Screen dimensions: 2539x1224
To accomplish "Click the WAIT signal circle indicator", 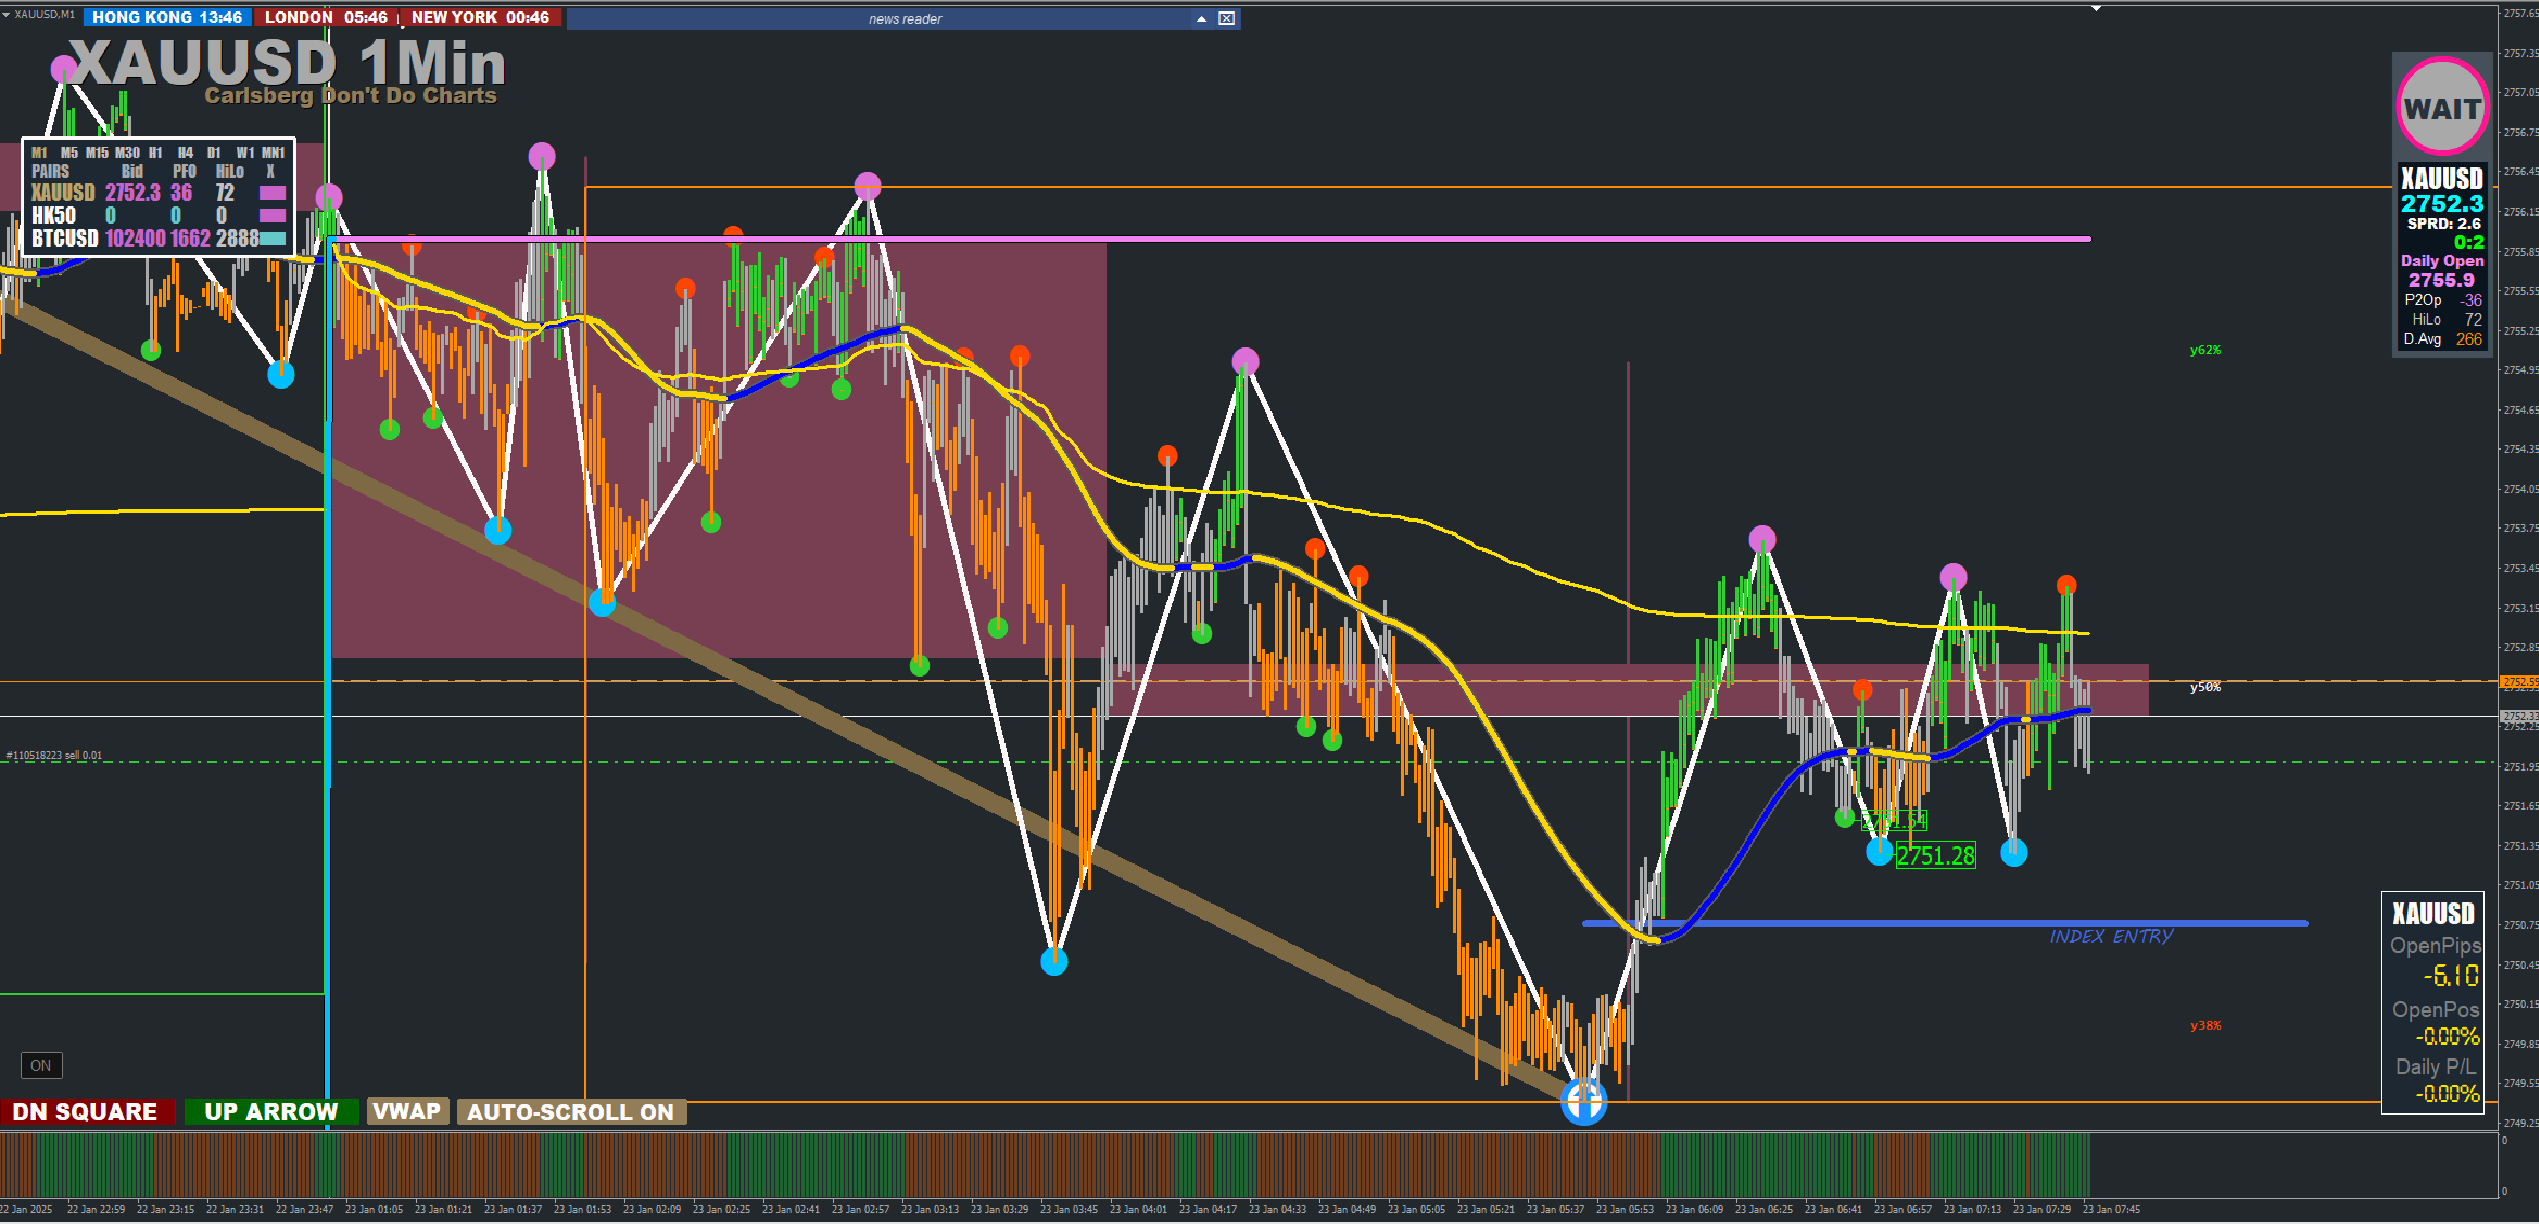I will [x=2441, y=106].
